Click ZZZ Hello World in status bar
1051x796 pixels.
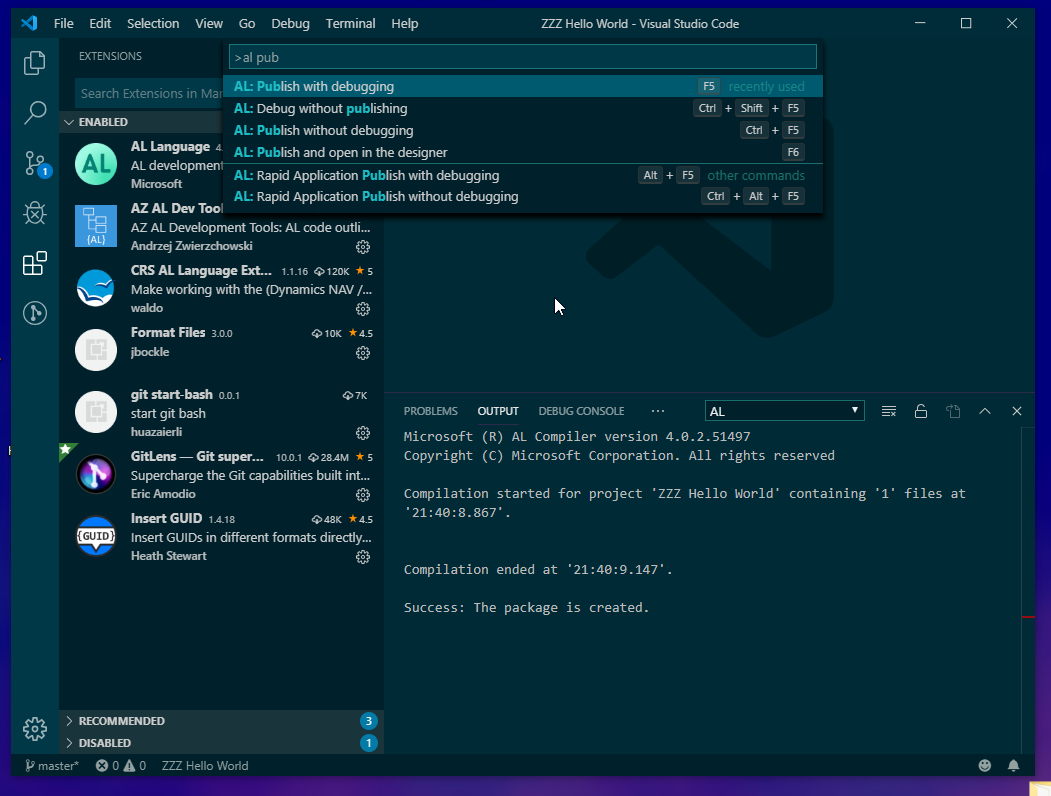click(x=205, y=765)
